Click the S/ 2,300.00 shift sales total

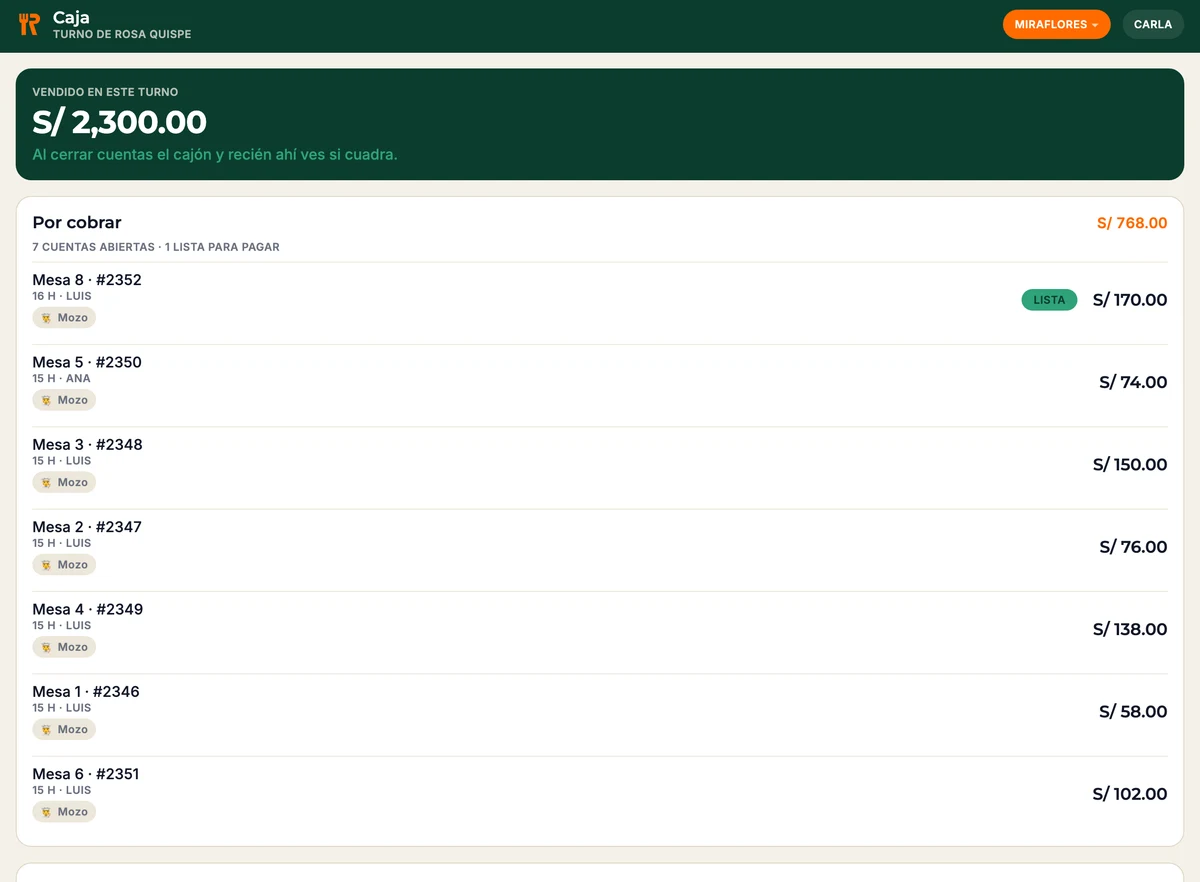point(119,122)
